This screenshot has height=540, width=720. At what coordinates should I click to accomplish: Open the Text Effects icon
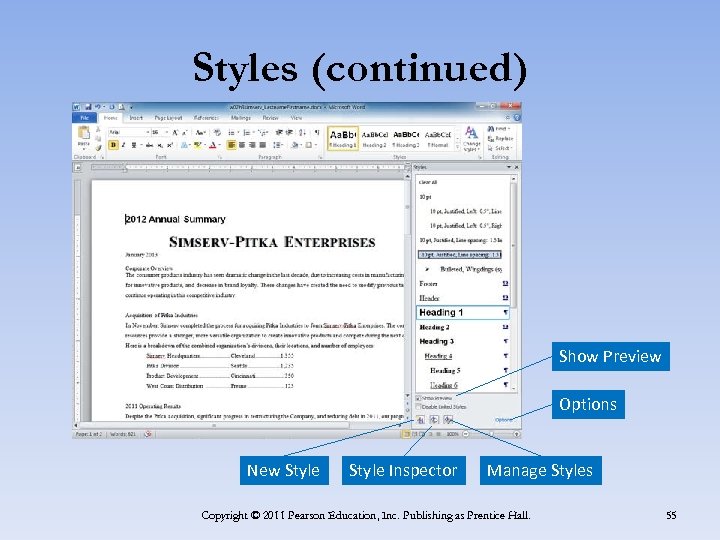184,145
